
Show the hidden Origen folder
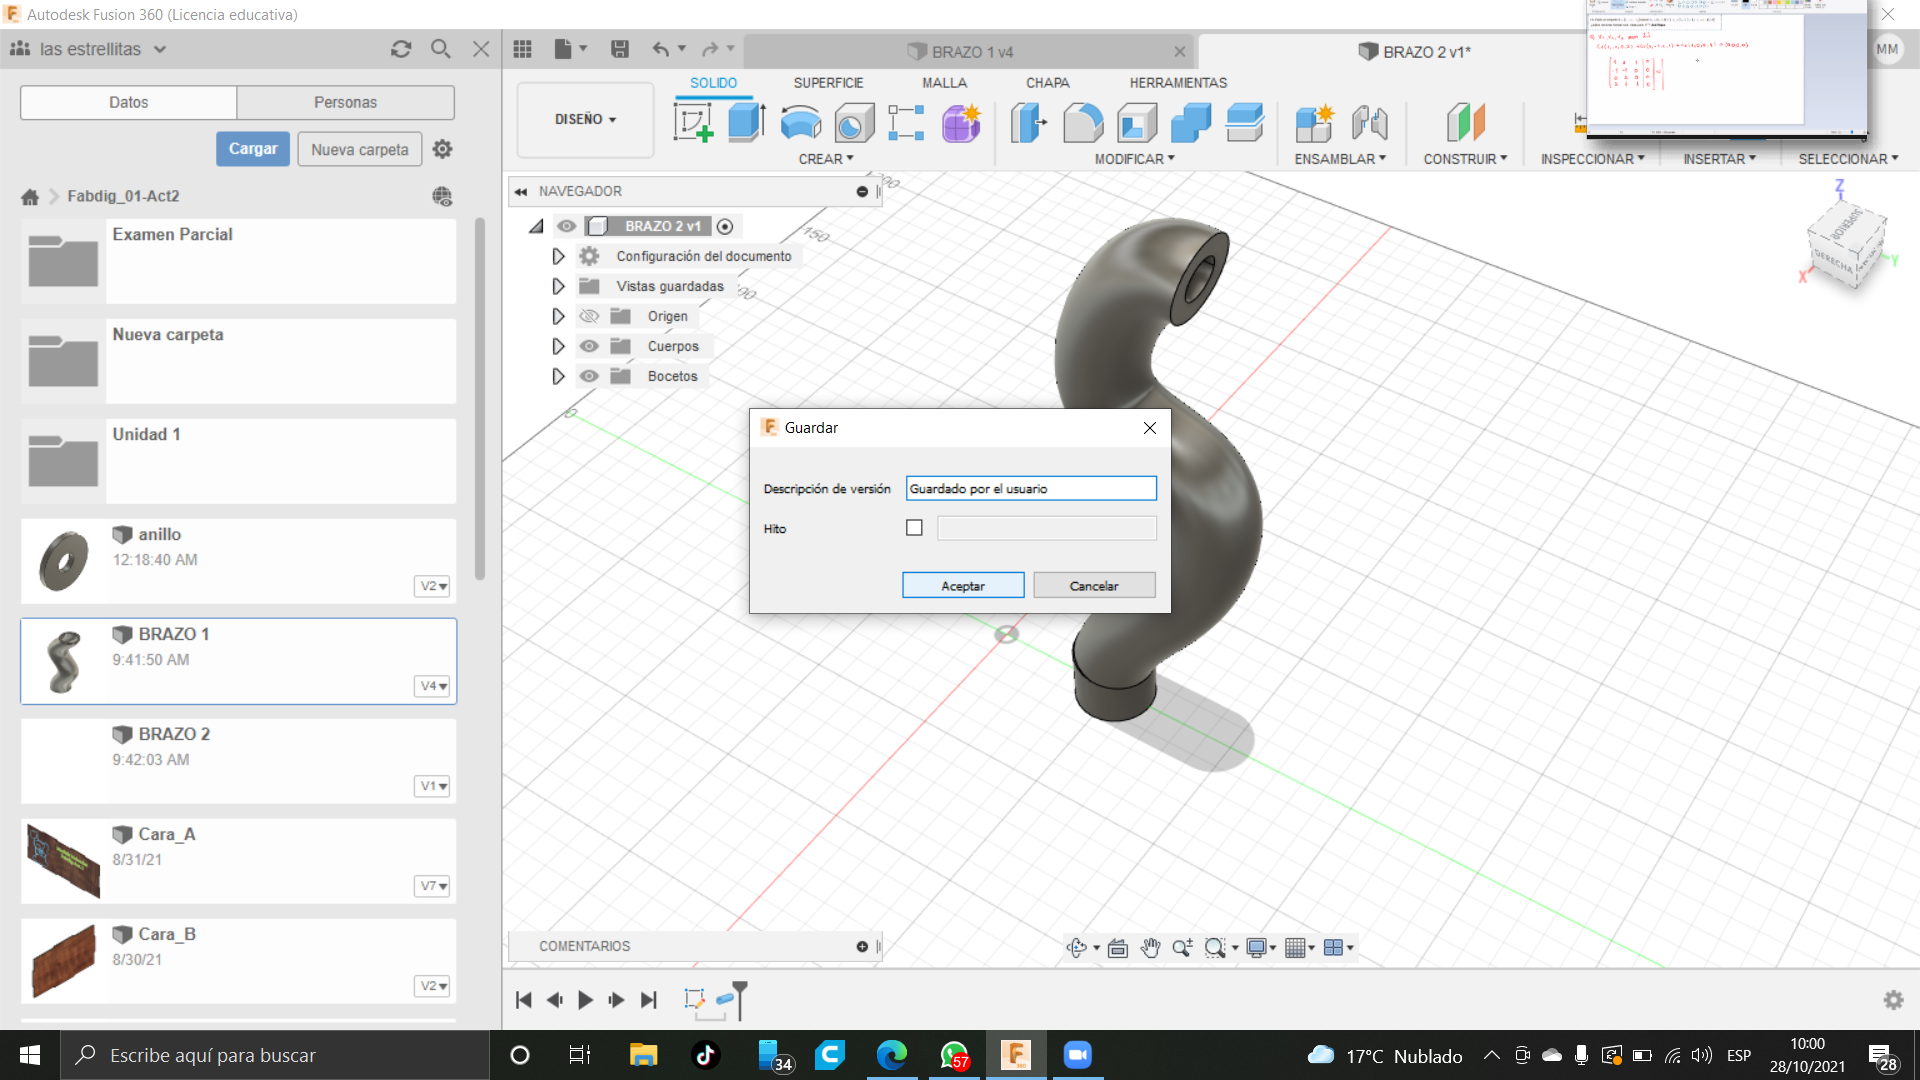tap(589, 316)
